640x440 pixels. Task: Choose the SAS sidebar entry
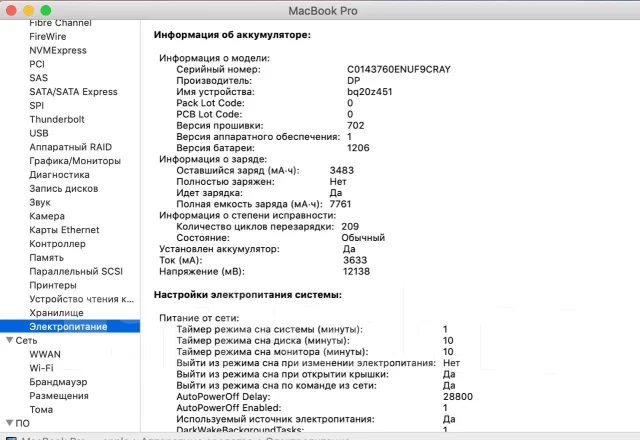(38, 78)
